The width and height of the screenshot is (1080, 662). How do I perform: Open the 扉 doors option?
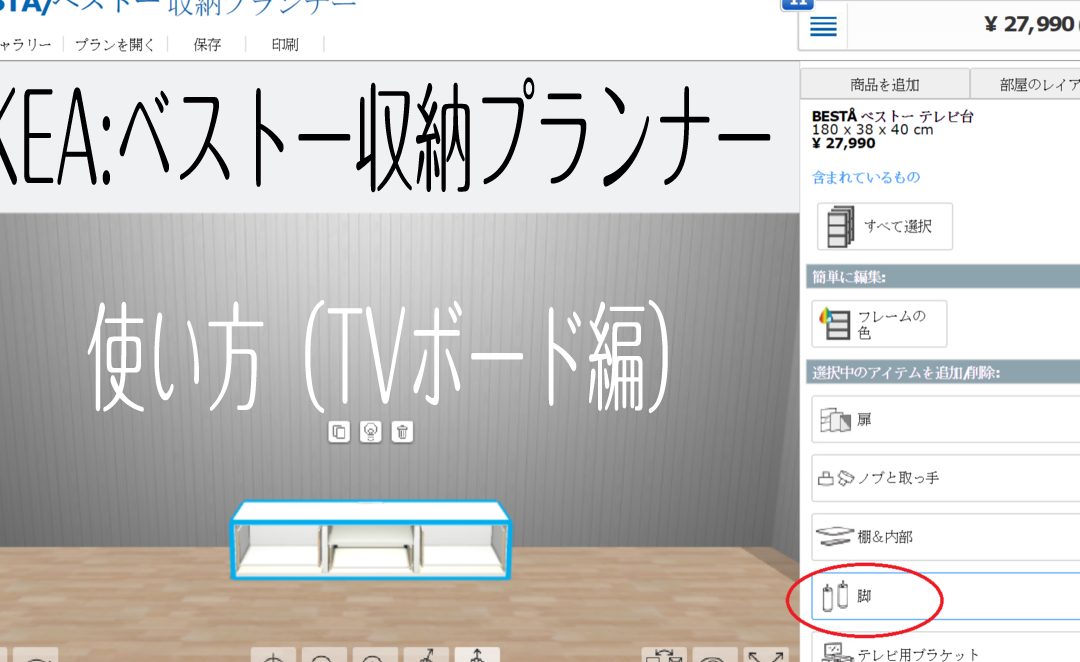click(946, 419)
